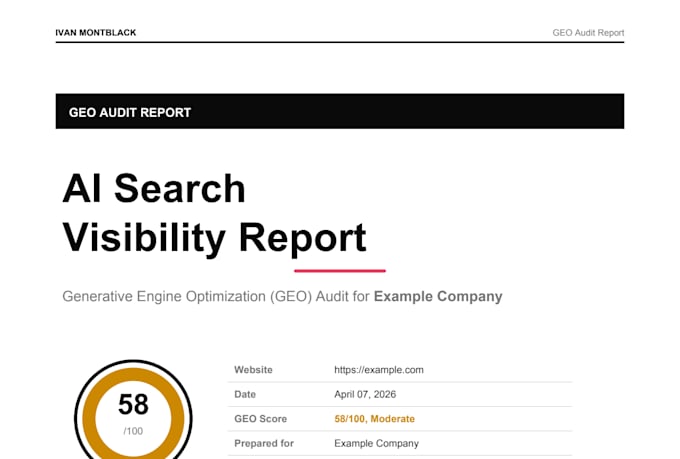This screenshot has width=680, height=459.
Task: Click the '58/100, Moderate' score value
Action: 374,419
